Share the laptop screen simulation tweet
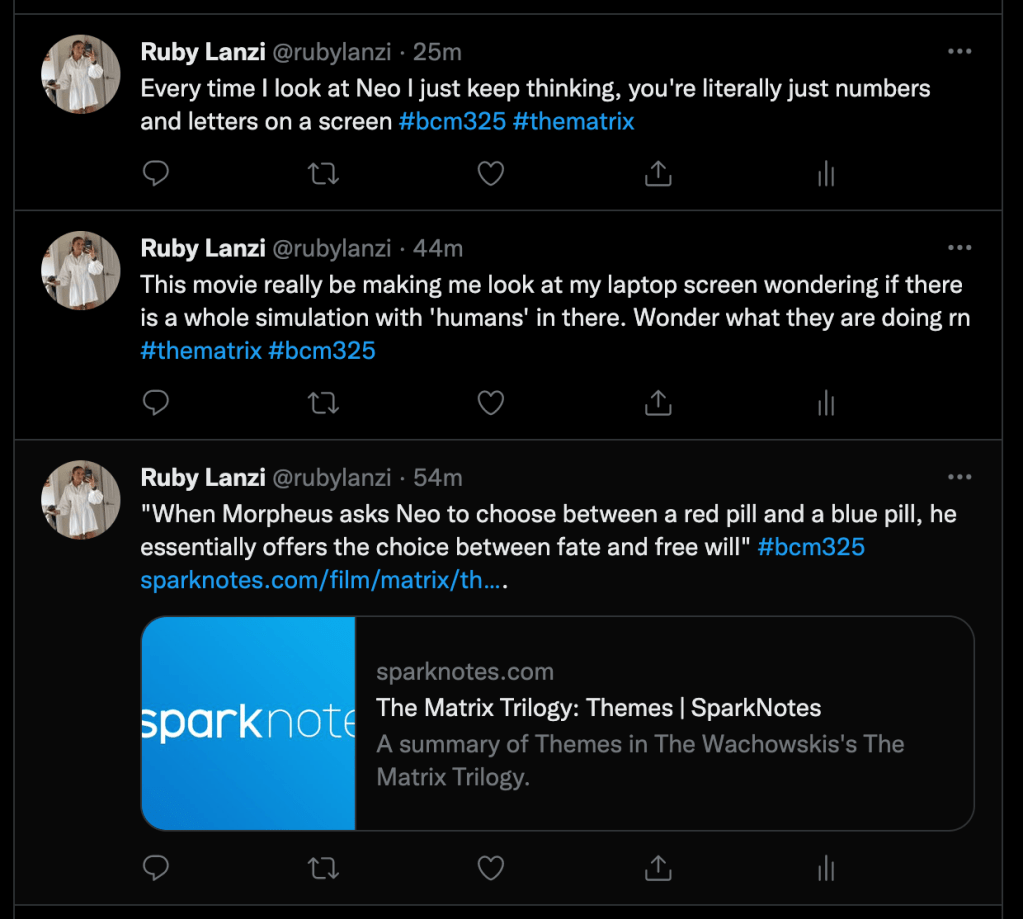Viewport: 1023px width, 919px height. point(657,403)
